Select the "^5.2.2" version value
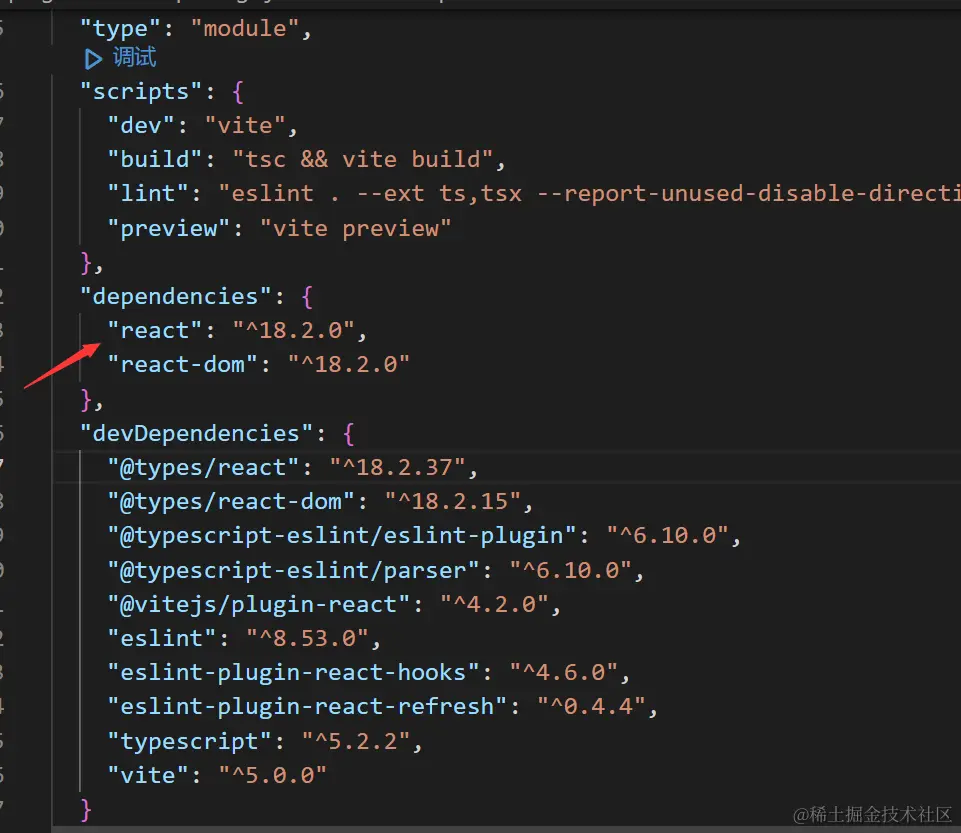The width and height of the screenshot is (961, 833). click(355, 742)
